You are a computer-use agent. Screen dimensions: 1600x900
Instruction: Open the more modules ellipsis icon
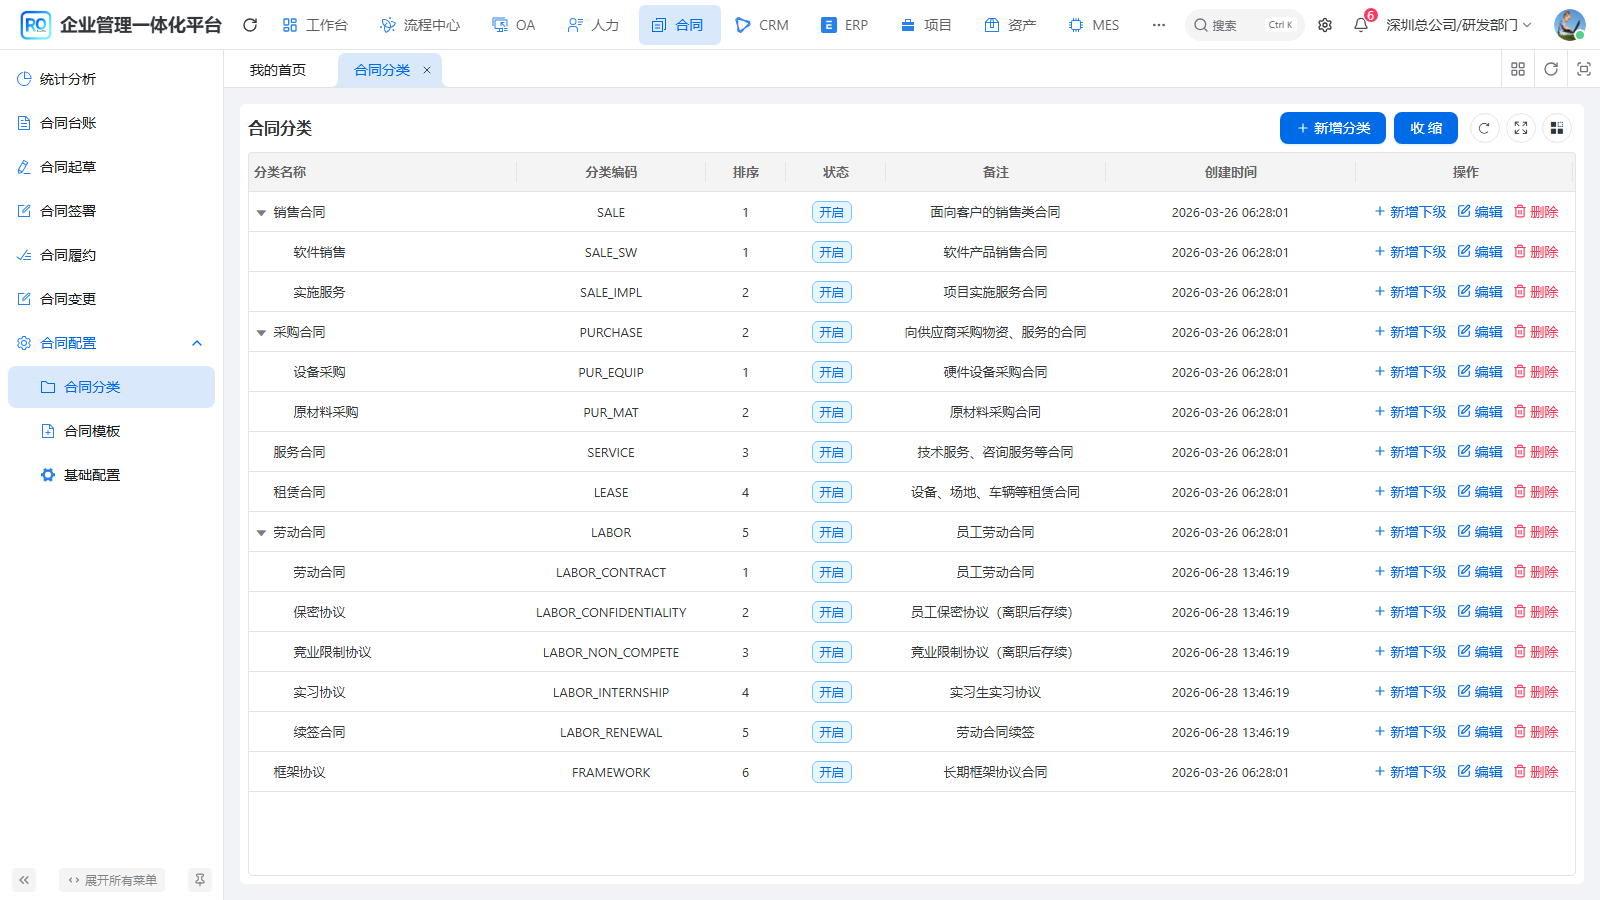[1159, 25]
